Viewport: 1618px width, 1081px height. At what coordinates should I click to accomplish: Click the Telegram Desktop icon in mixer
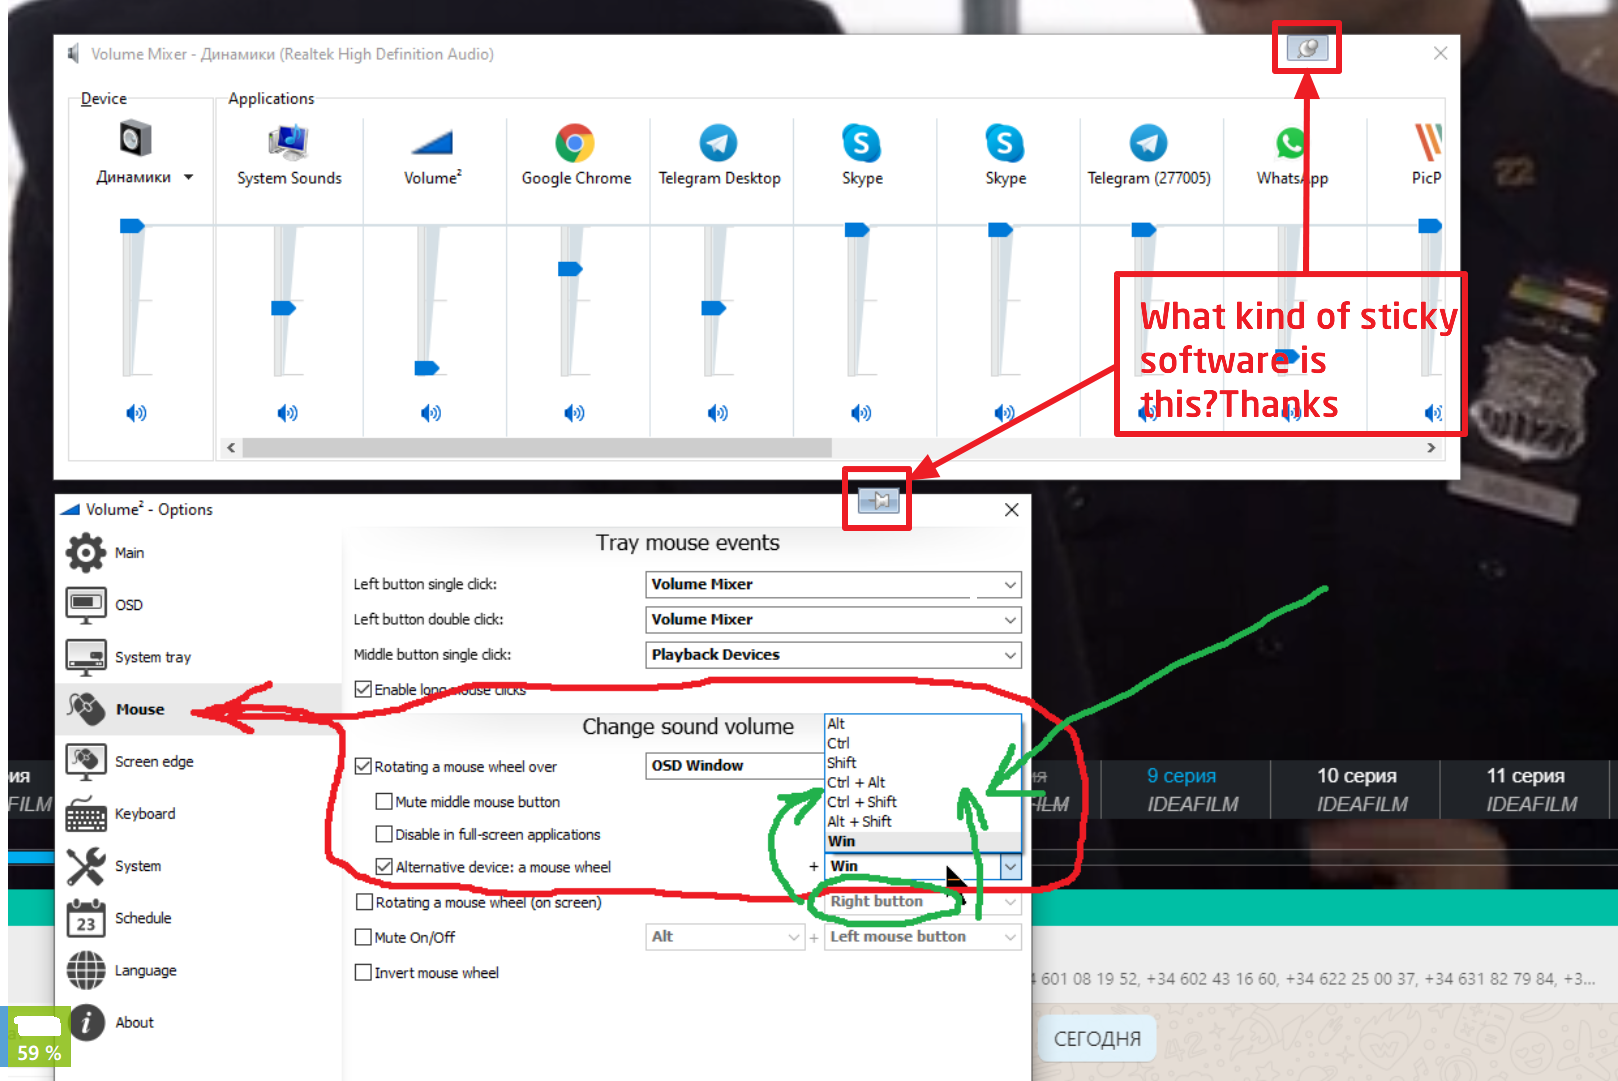(718, 143)
